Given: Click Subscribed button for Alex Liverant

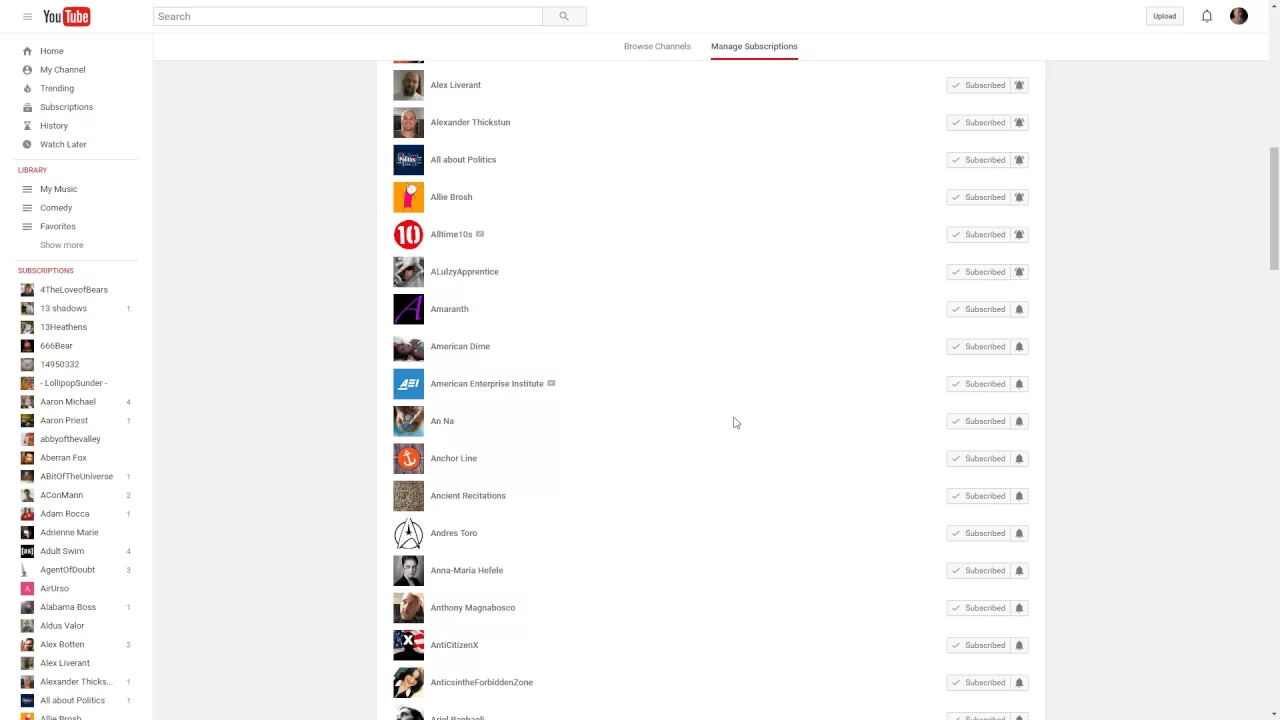Looking at the screenshot, I should (x=978, y=85).
